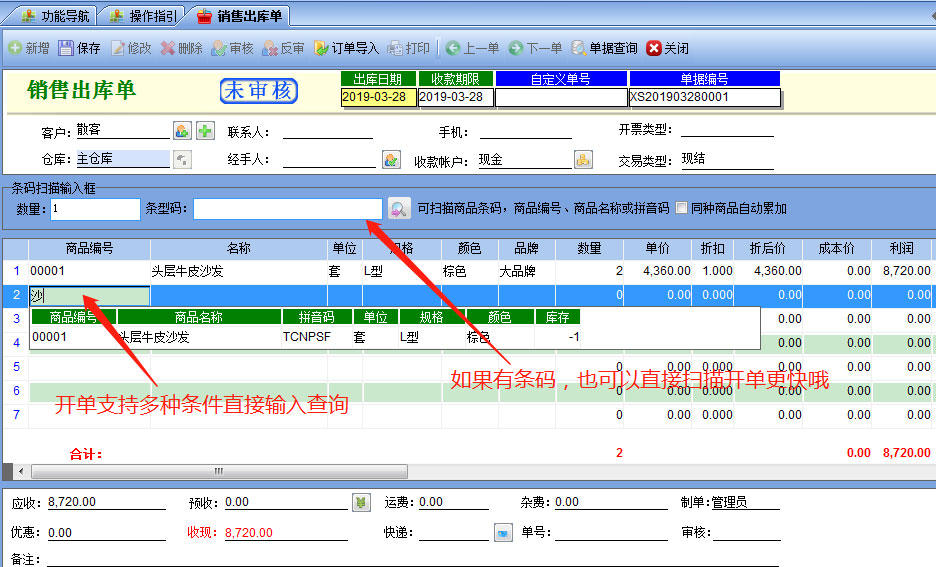Click into the 条型码 barcode input field
Image resolution: width=936 pixels, height=567 pixels.
(x=288, y=208)
